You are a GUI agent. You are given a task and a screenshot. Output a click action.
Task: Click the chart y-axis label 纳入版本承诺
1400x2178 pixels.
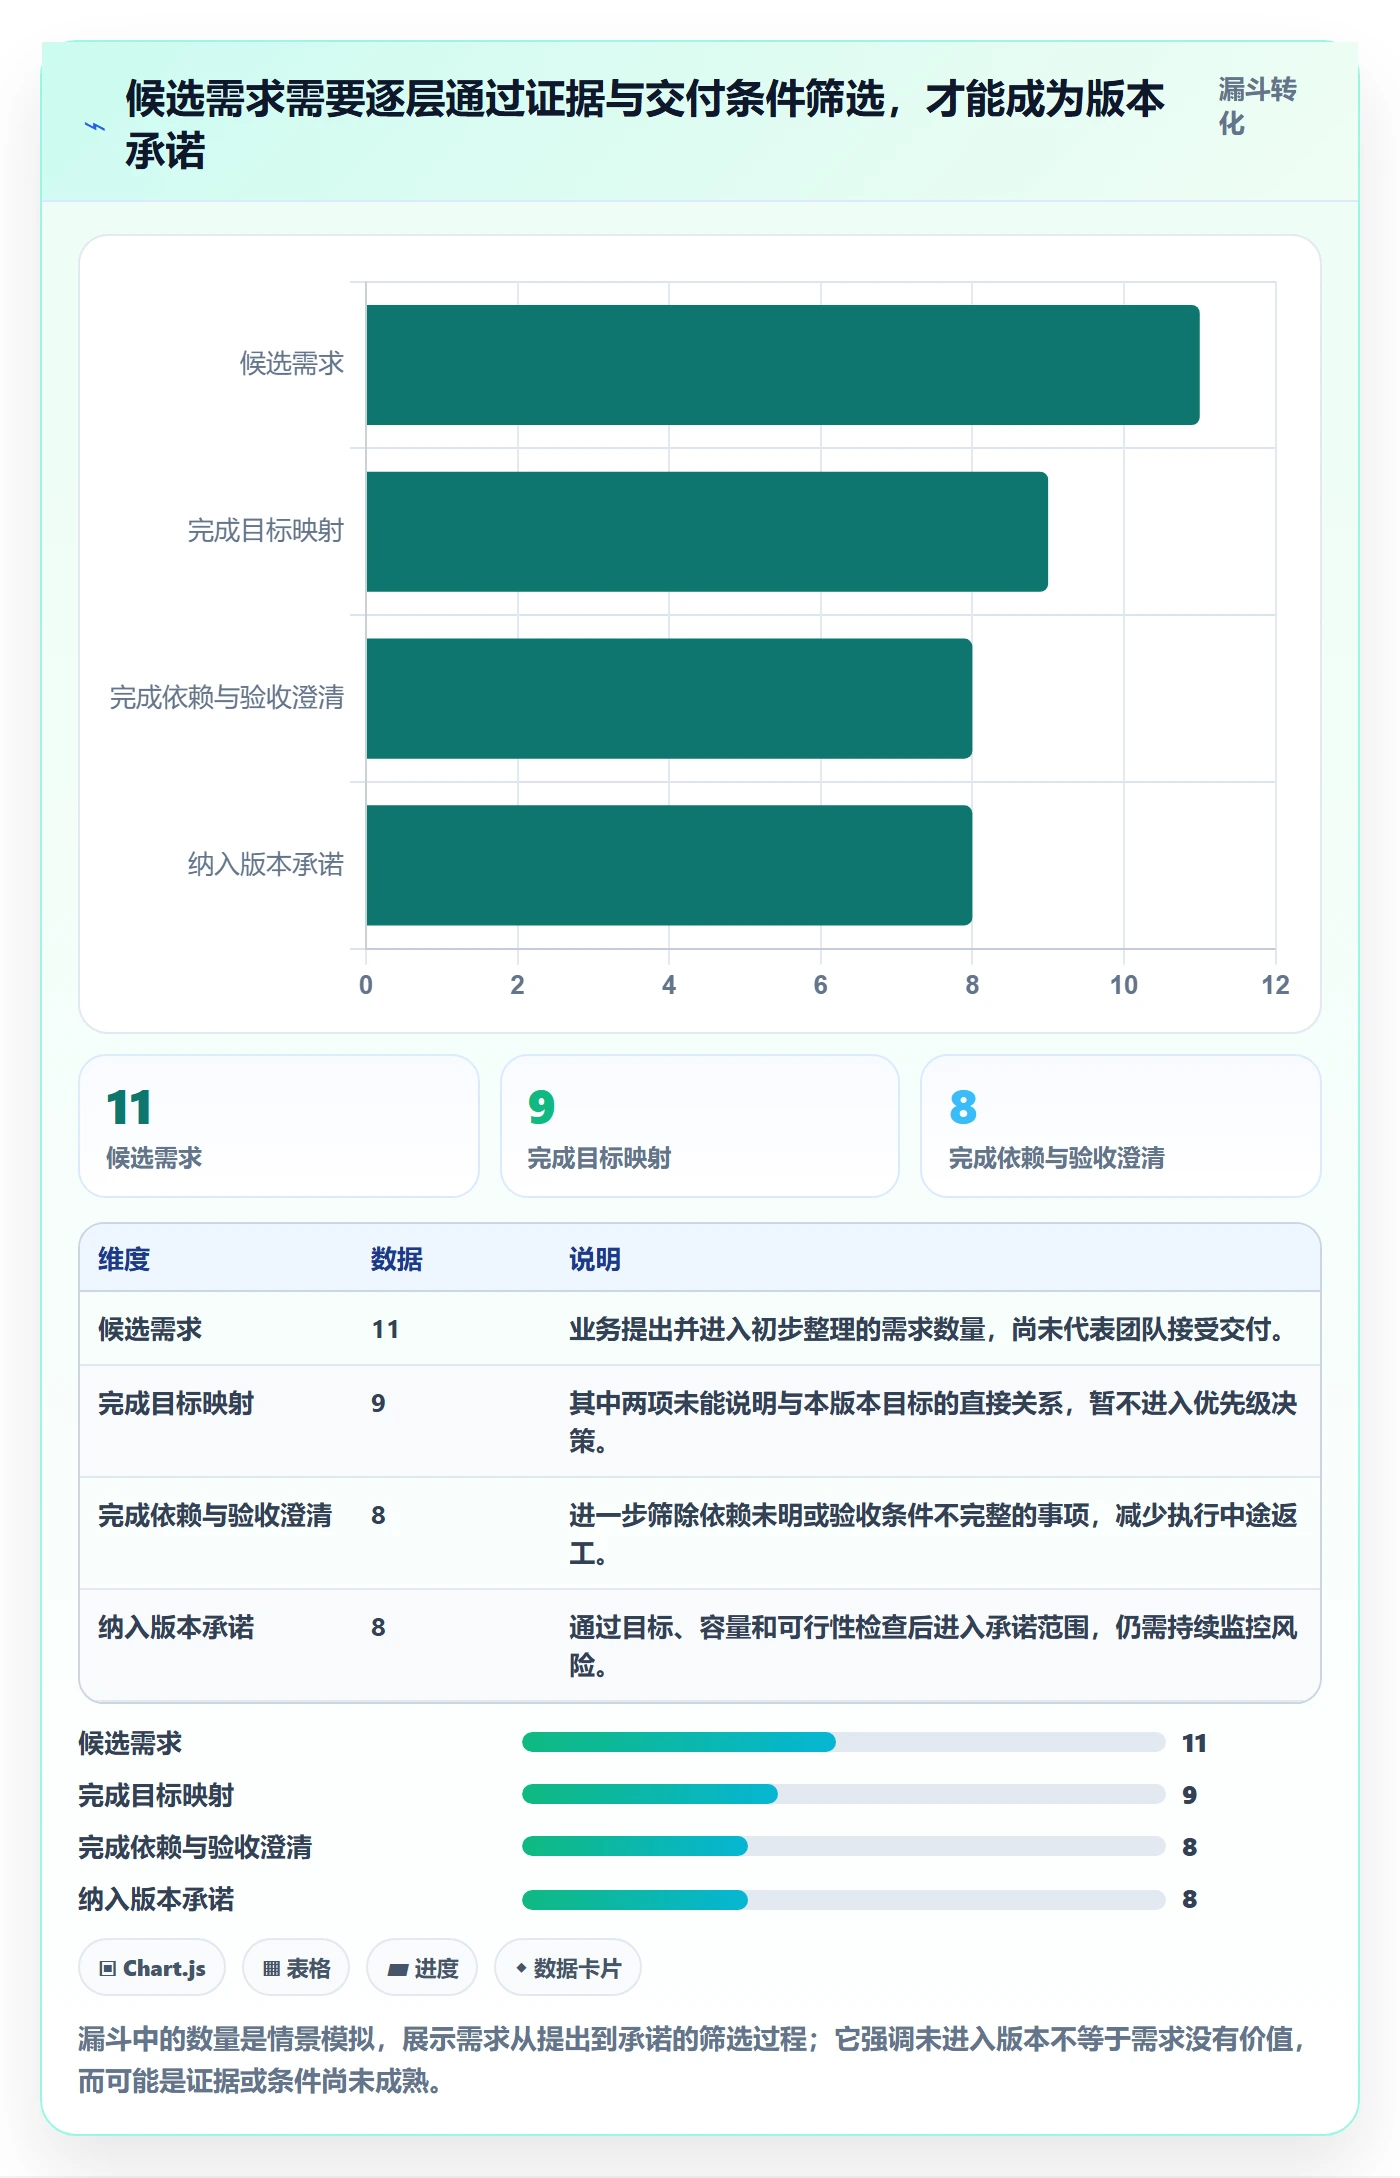coord(266,864)
